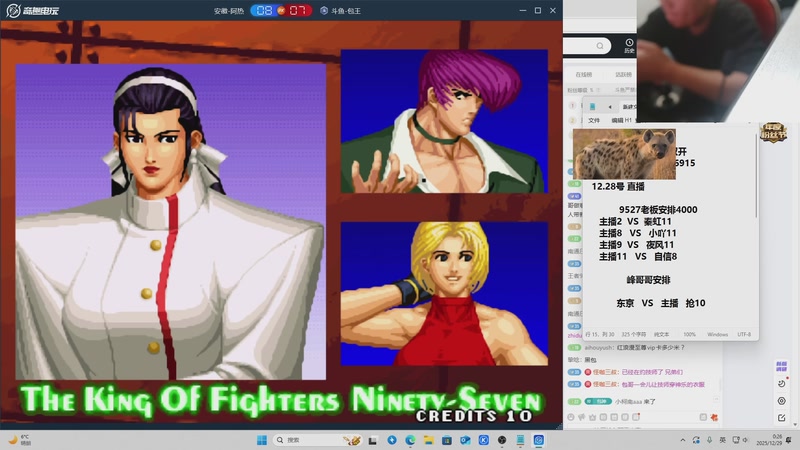Switch to the 在线榜 tab
Image resolution: width=800 pixels, height=450 pixels.
coord(584,74)
